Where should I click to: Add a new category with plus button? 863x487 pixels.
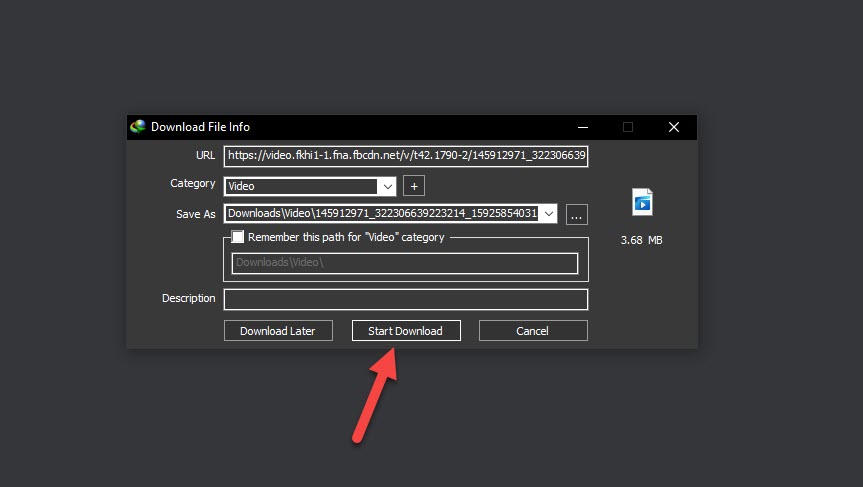[414, 186]
